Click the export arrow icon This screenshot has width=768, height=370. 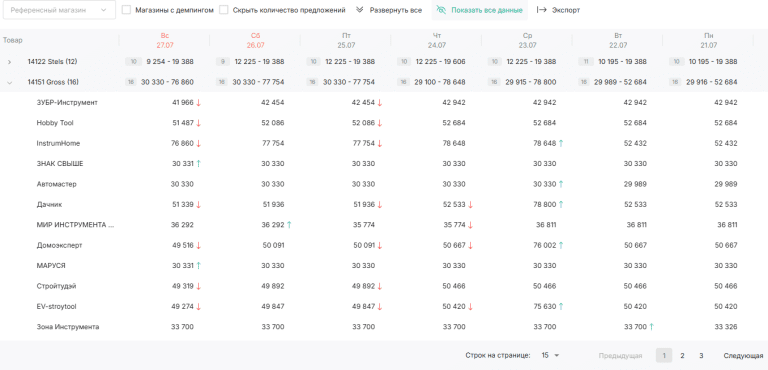click(542, 10)
